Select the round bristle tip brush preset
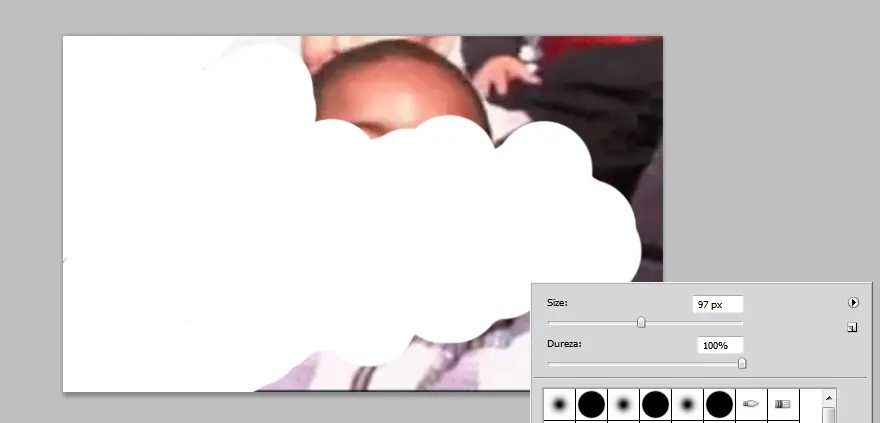Screen dimensions: 880x423 [x=751, y=404]
